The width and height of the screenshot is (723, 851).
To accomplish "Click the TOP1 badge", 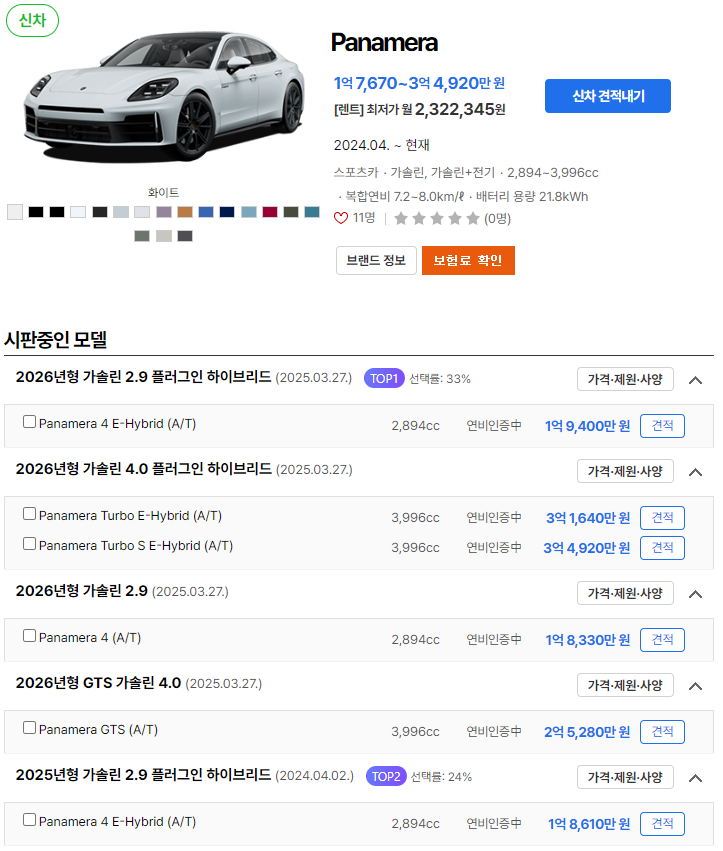I will pos(384,378).
